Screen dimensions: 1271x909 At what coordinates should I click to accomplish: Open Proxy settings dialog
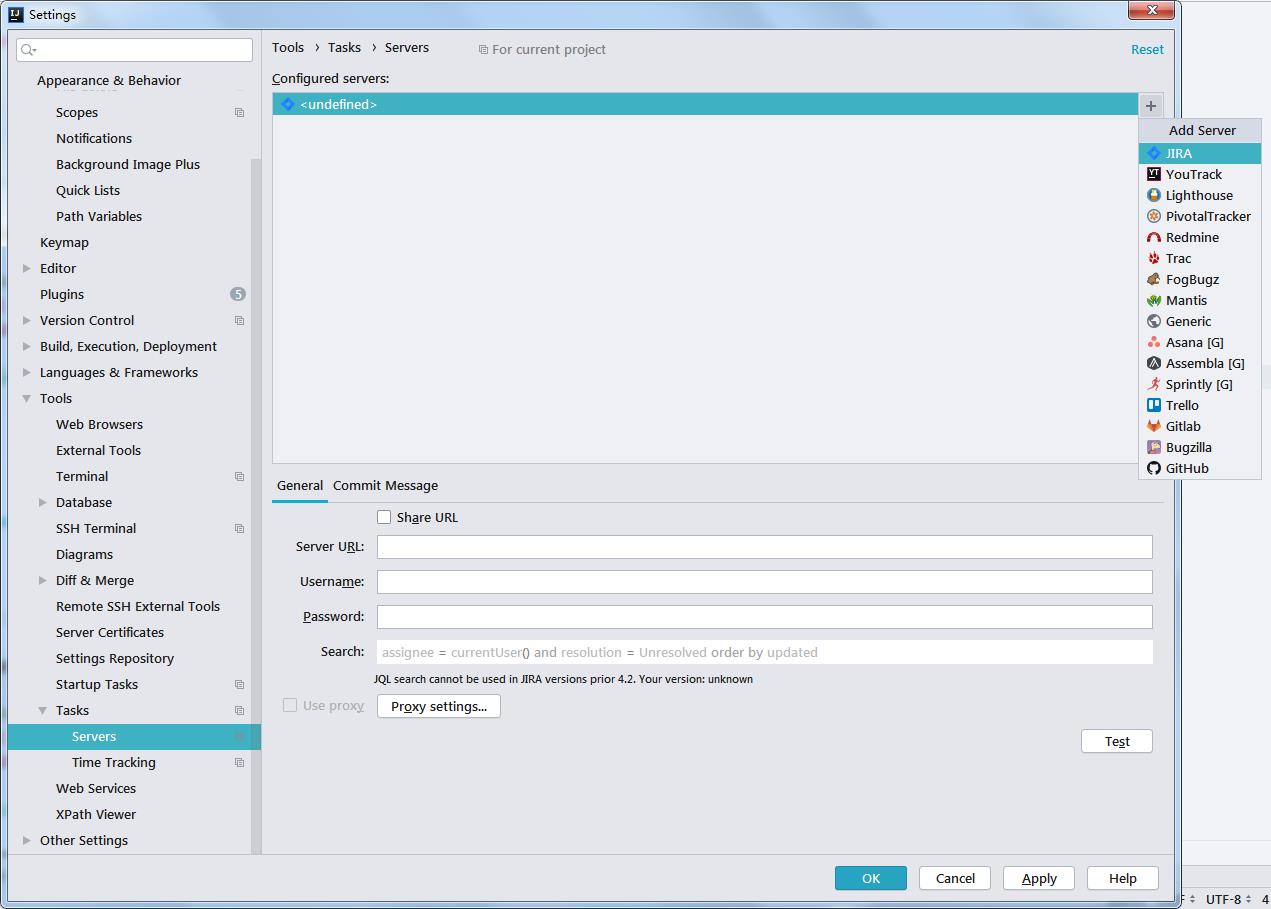click(x=439, y=706)
